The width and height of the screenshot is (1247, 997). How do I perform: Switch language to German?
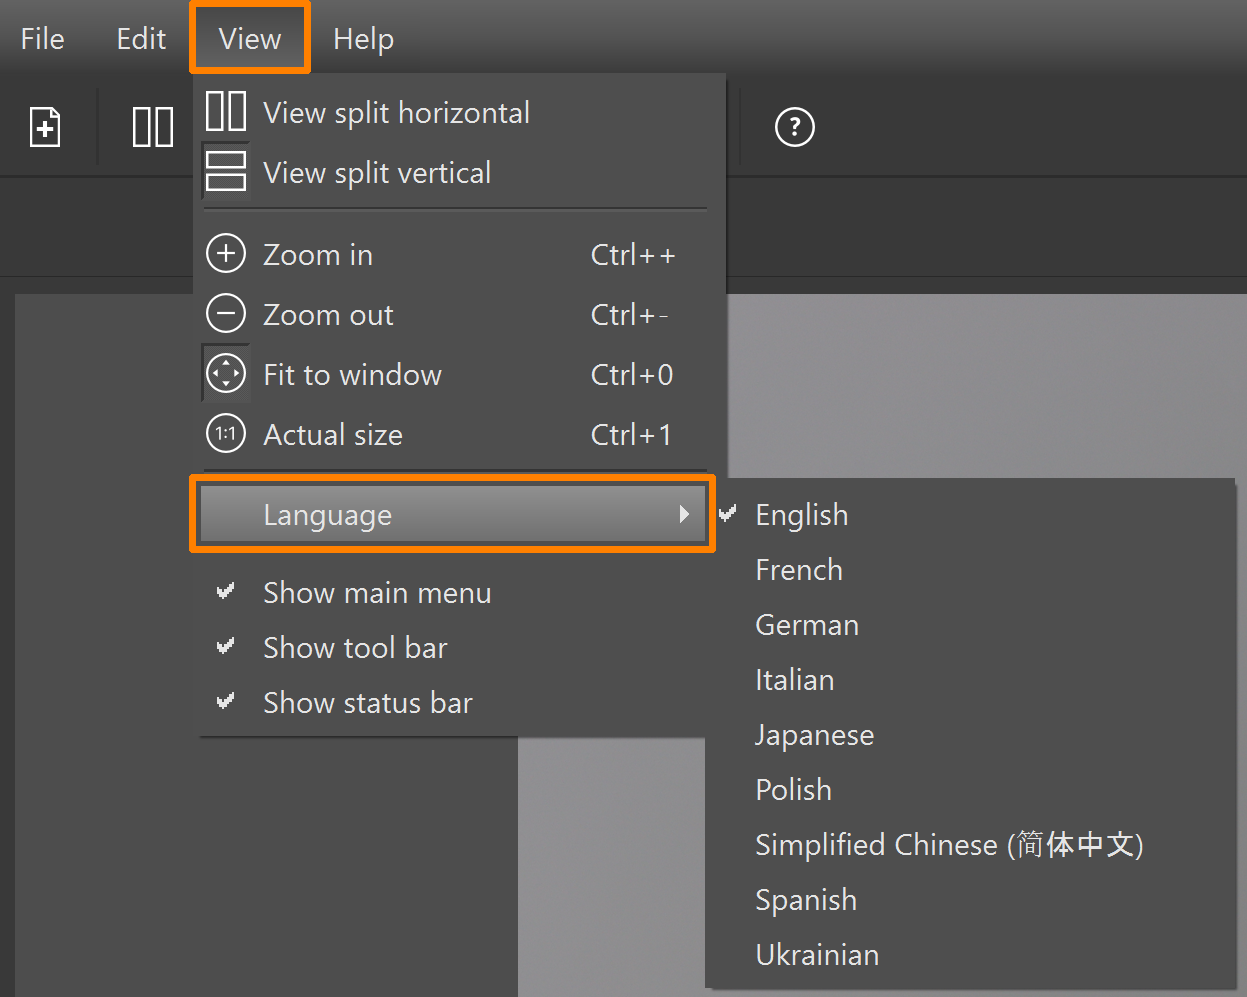tap(807, 625)
